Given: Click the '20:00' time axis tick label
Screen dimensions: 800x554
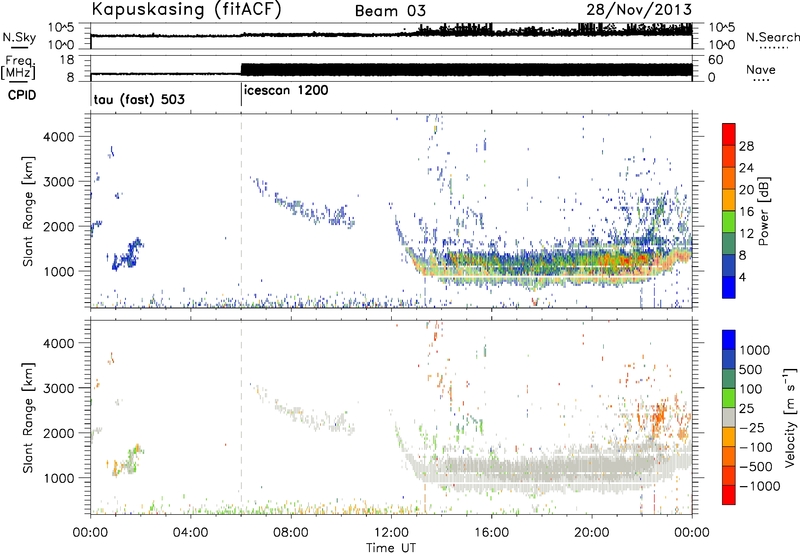Looking at the screenshot, I should [592, 533].
